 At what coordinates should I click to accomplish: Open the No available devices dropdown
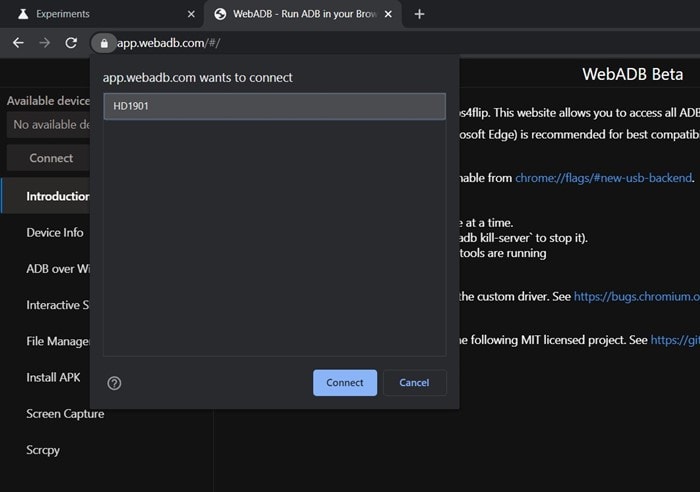[x=48, y=125]
